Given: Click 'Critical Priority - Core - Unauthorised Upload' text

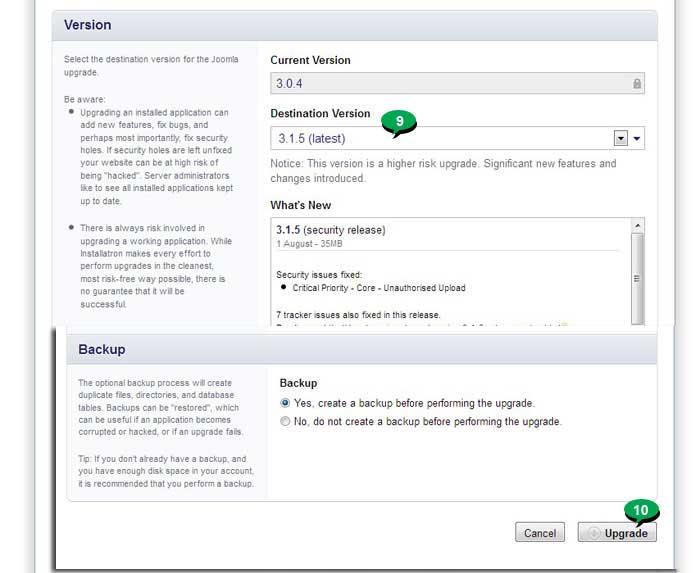Looking at the screenshot, I should tap(379, 288).
